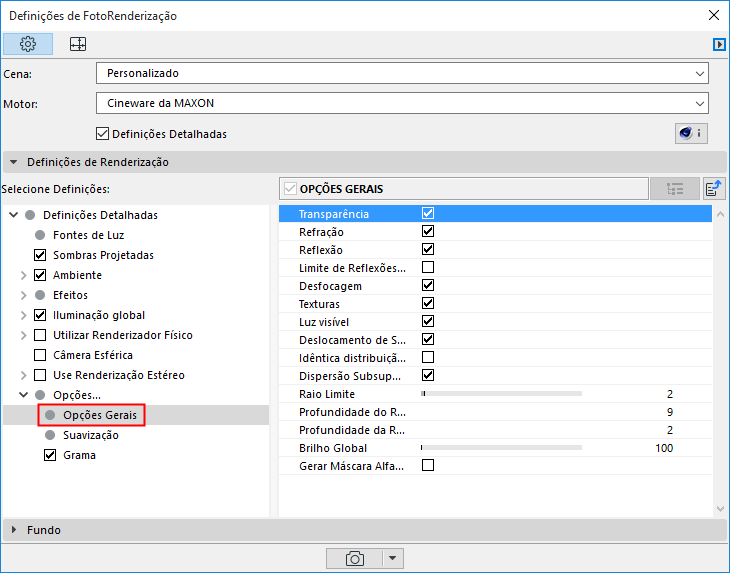
Task: Switch to the size settings icon tab
Action: pos(78,44)
